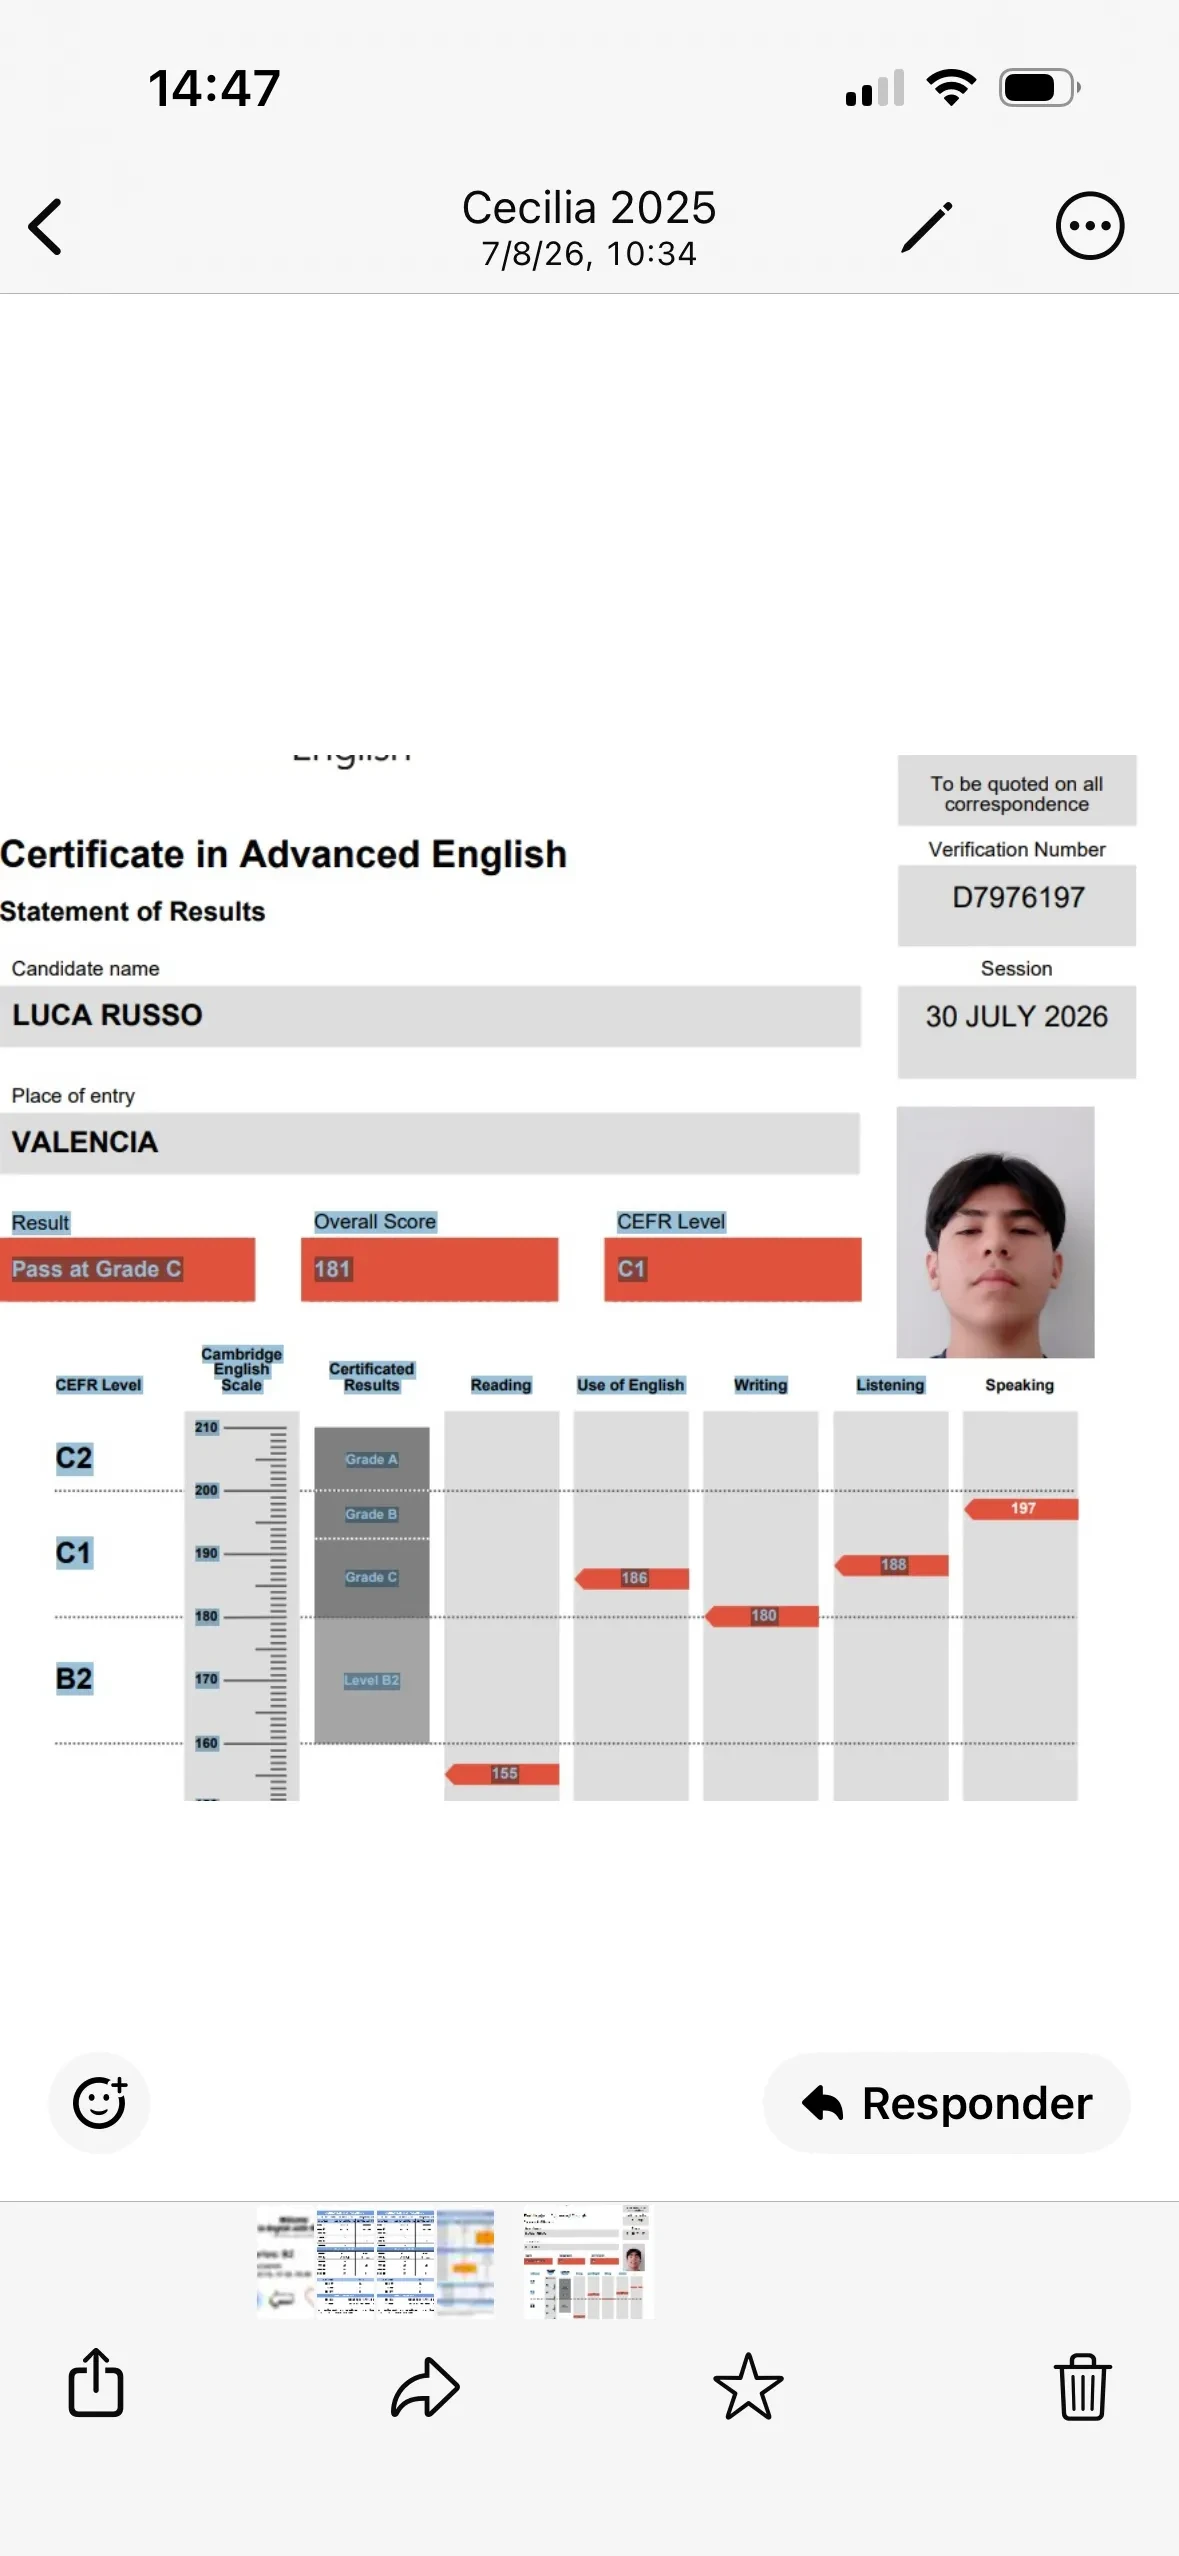
Task: Tap the Reading score 155 marker
Action: pos(502,1773)
